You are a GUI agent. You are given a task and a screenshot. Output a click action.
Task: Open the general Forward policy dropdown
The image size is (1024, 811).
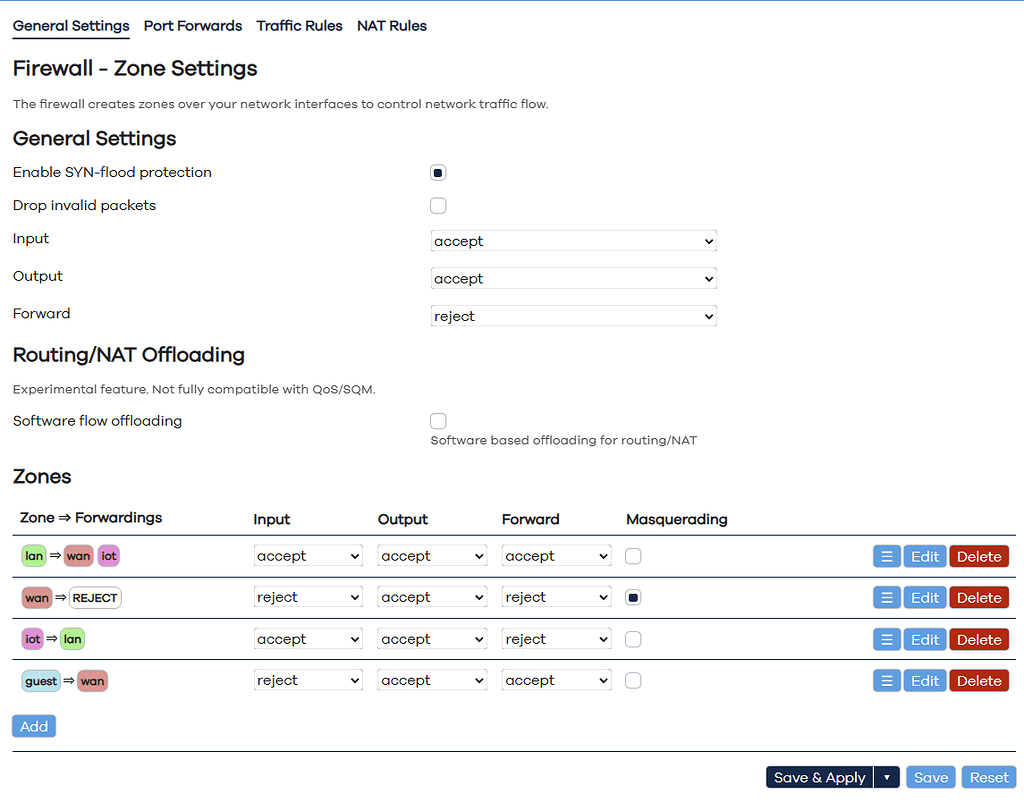pos(574,316)
